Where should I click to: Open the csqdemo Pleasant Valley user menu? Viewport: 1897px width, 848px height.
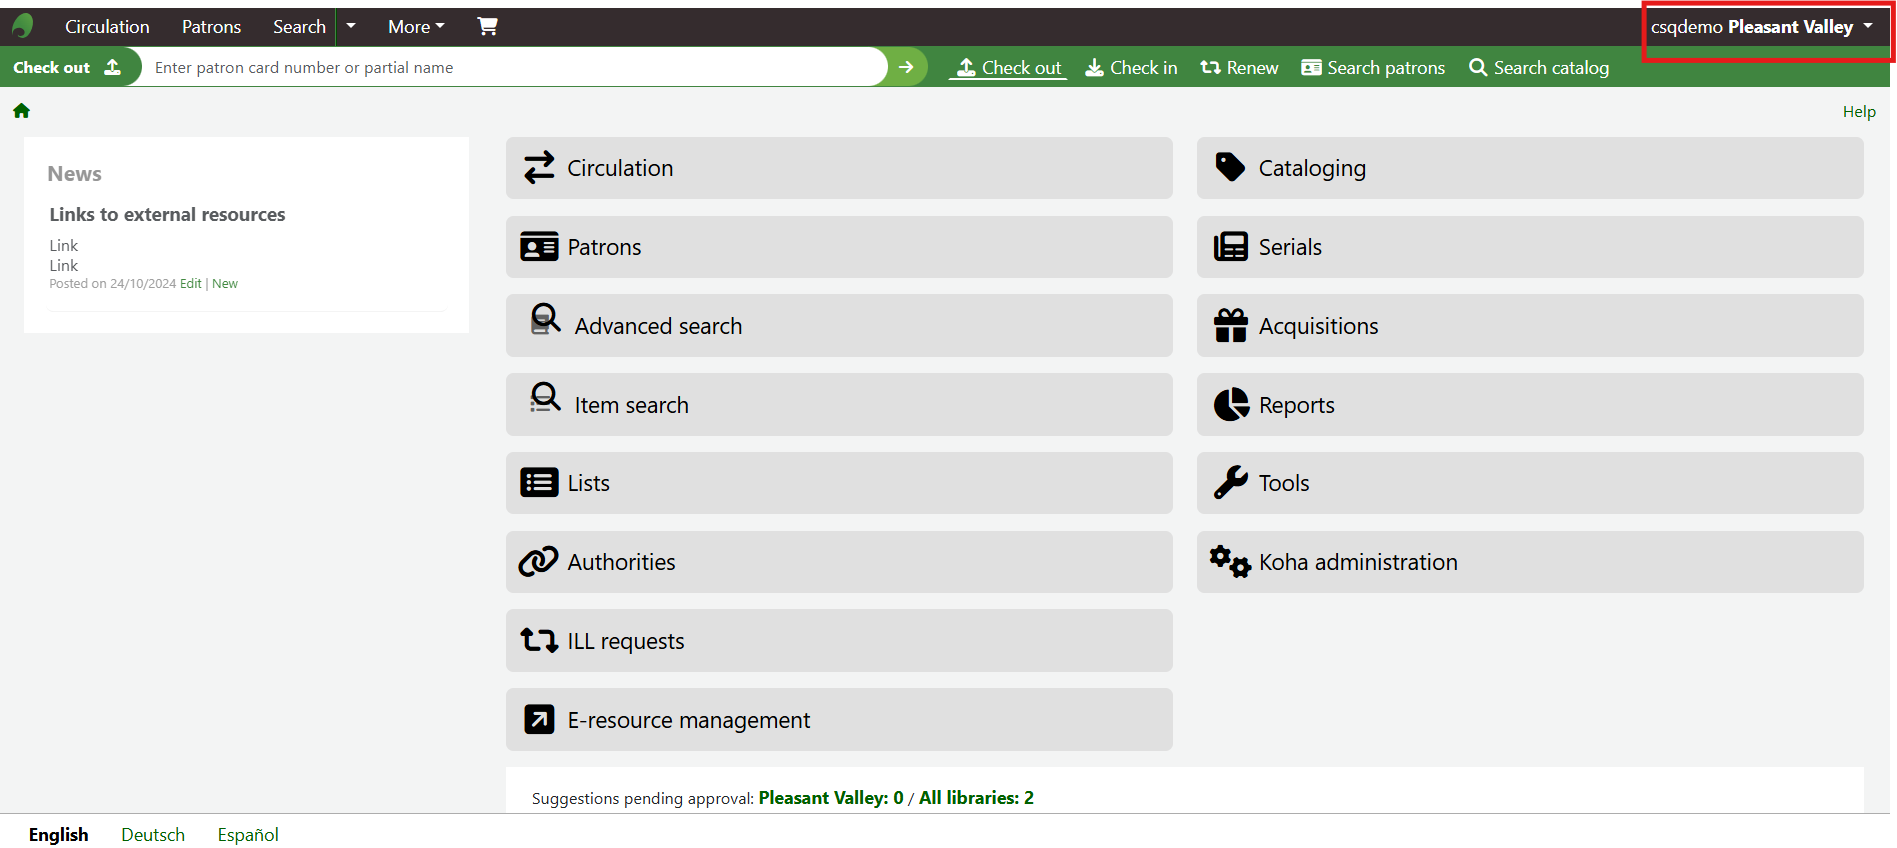[x=1762, y=27]
